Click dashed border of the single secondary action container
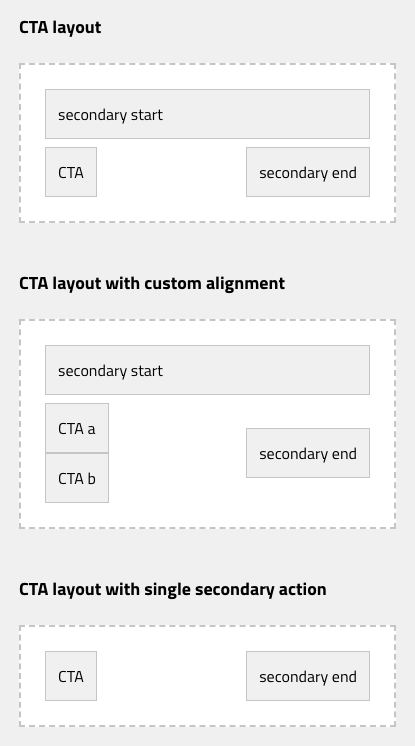 click(x=207, y=626)
